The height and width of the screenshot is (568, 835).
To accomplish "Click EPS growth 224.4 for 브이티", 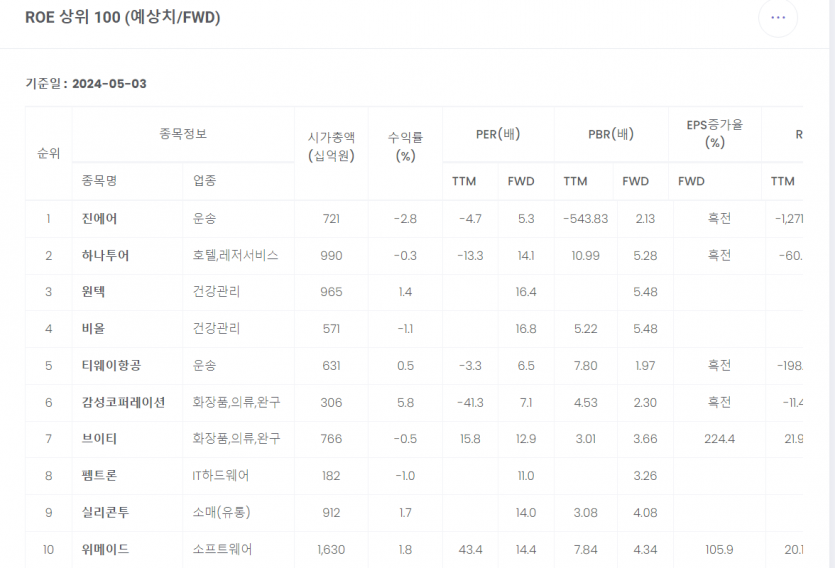I will [x=719, y=439].
